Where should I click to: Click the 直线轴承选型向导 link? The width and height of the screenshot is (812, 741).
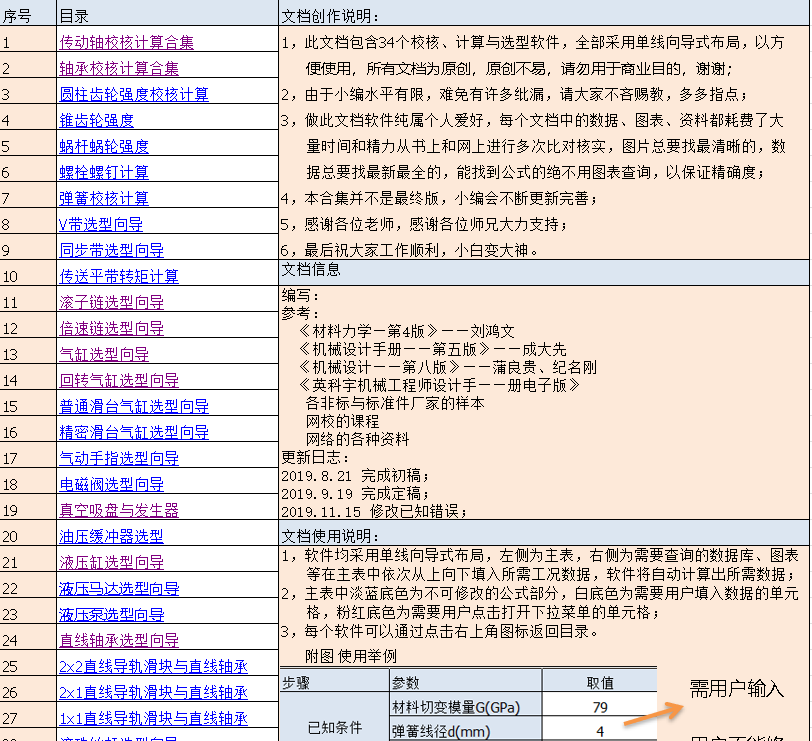click(119, 640)
